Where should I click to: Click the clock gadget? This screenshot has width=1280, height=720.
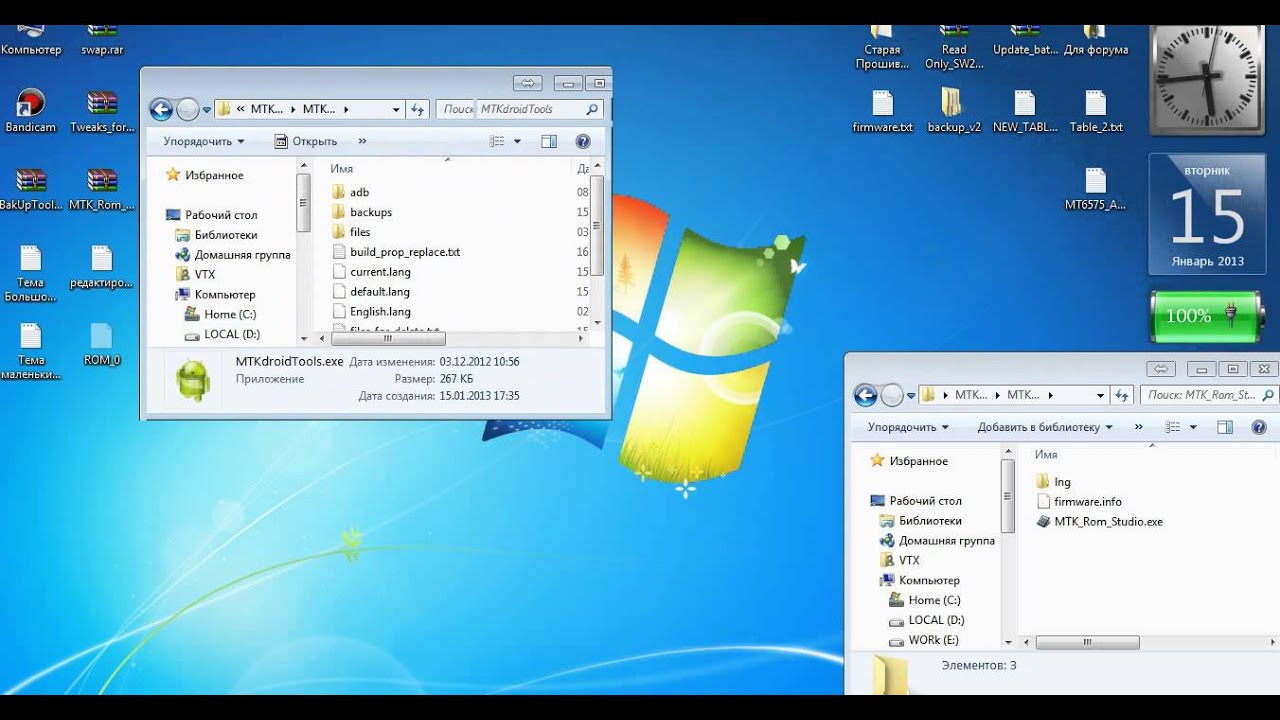click(1208, 79)
